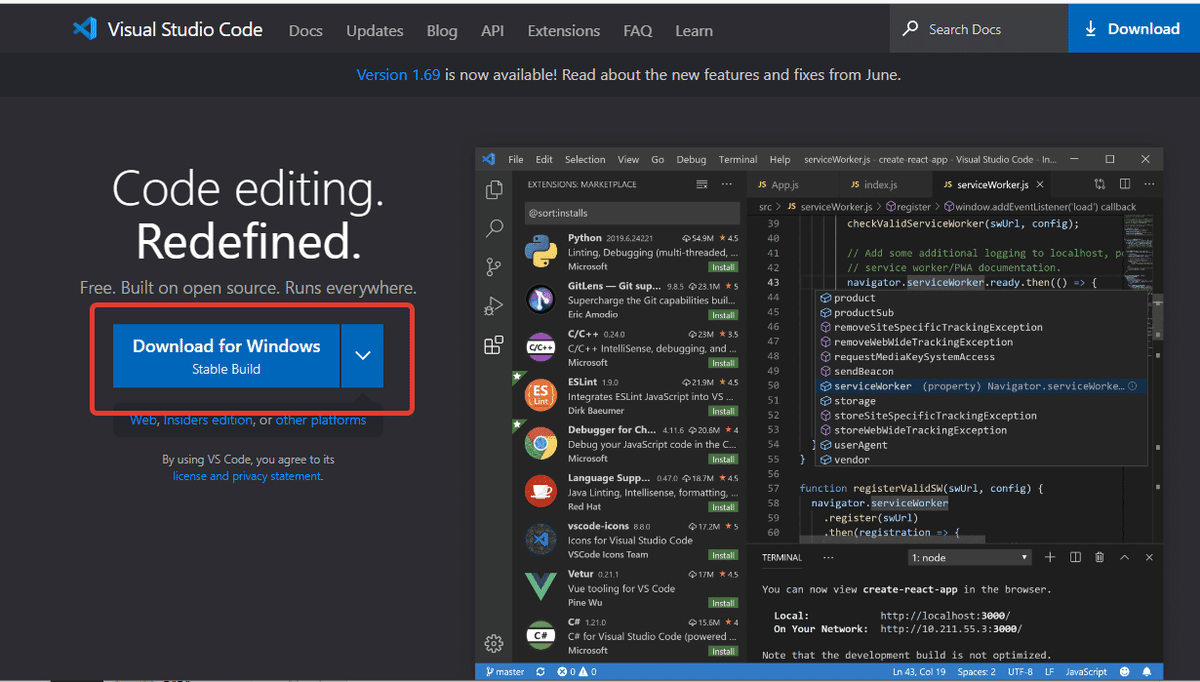Open the Blog navigation link
1200x682 pixels.
[x=442, y=30]
